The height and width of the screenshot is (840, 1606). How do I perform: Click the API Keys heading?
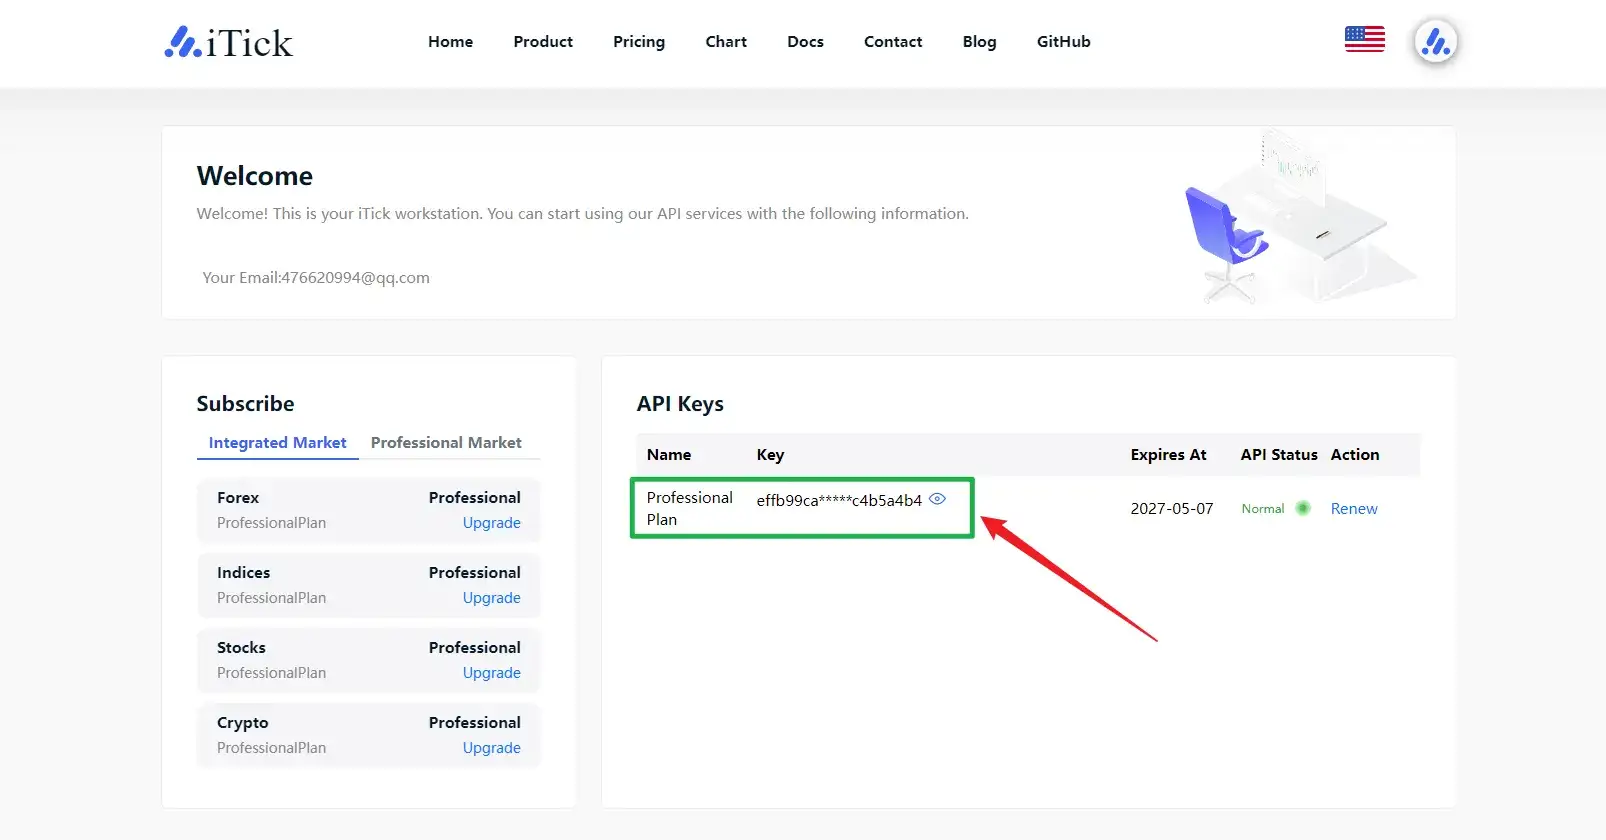coord(680,404)
